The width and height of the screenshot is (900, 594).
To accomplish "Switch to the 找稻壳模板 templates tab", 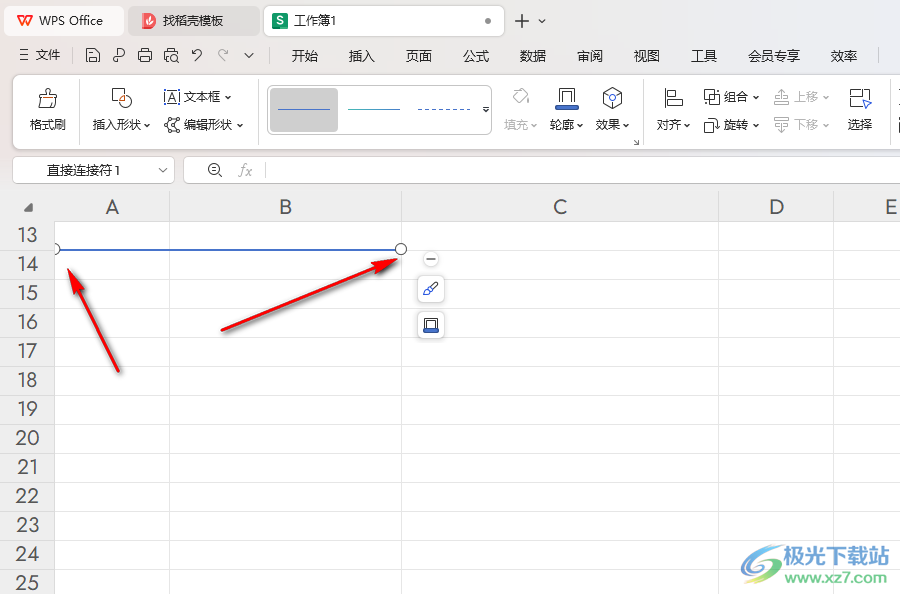I will [193, 21].
